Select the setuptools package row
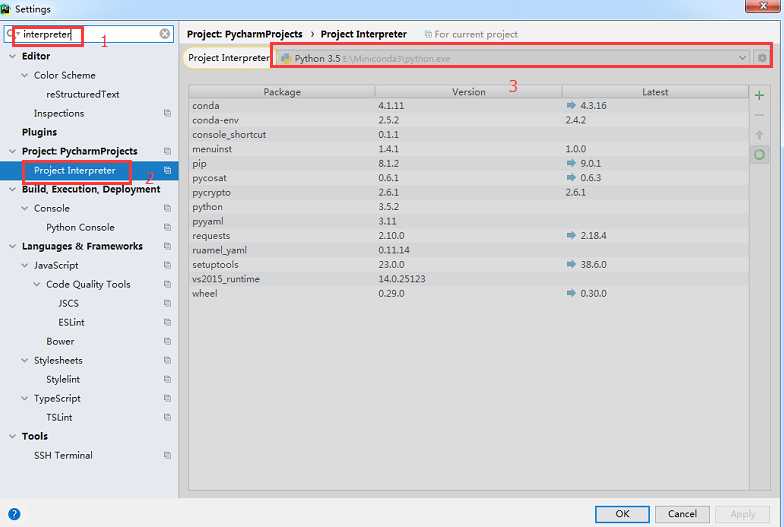The width and height of the screenshot is (784, 527). pos(468,264)
